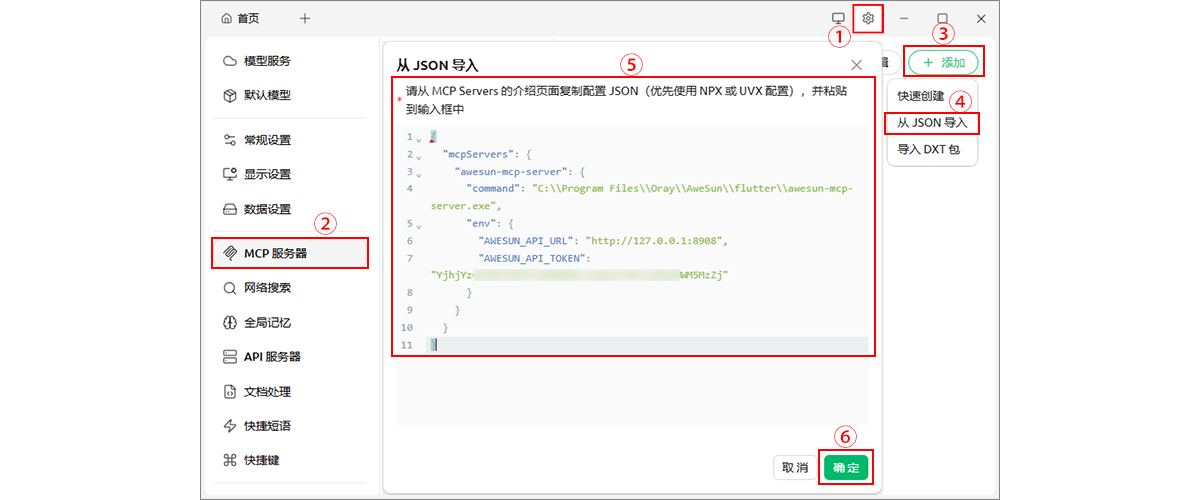This screenshot has height=500, width=1200.
Task: Click the green 添加 add button
Action: click(x=944, y=62)
